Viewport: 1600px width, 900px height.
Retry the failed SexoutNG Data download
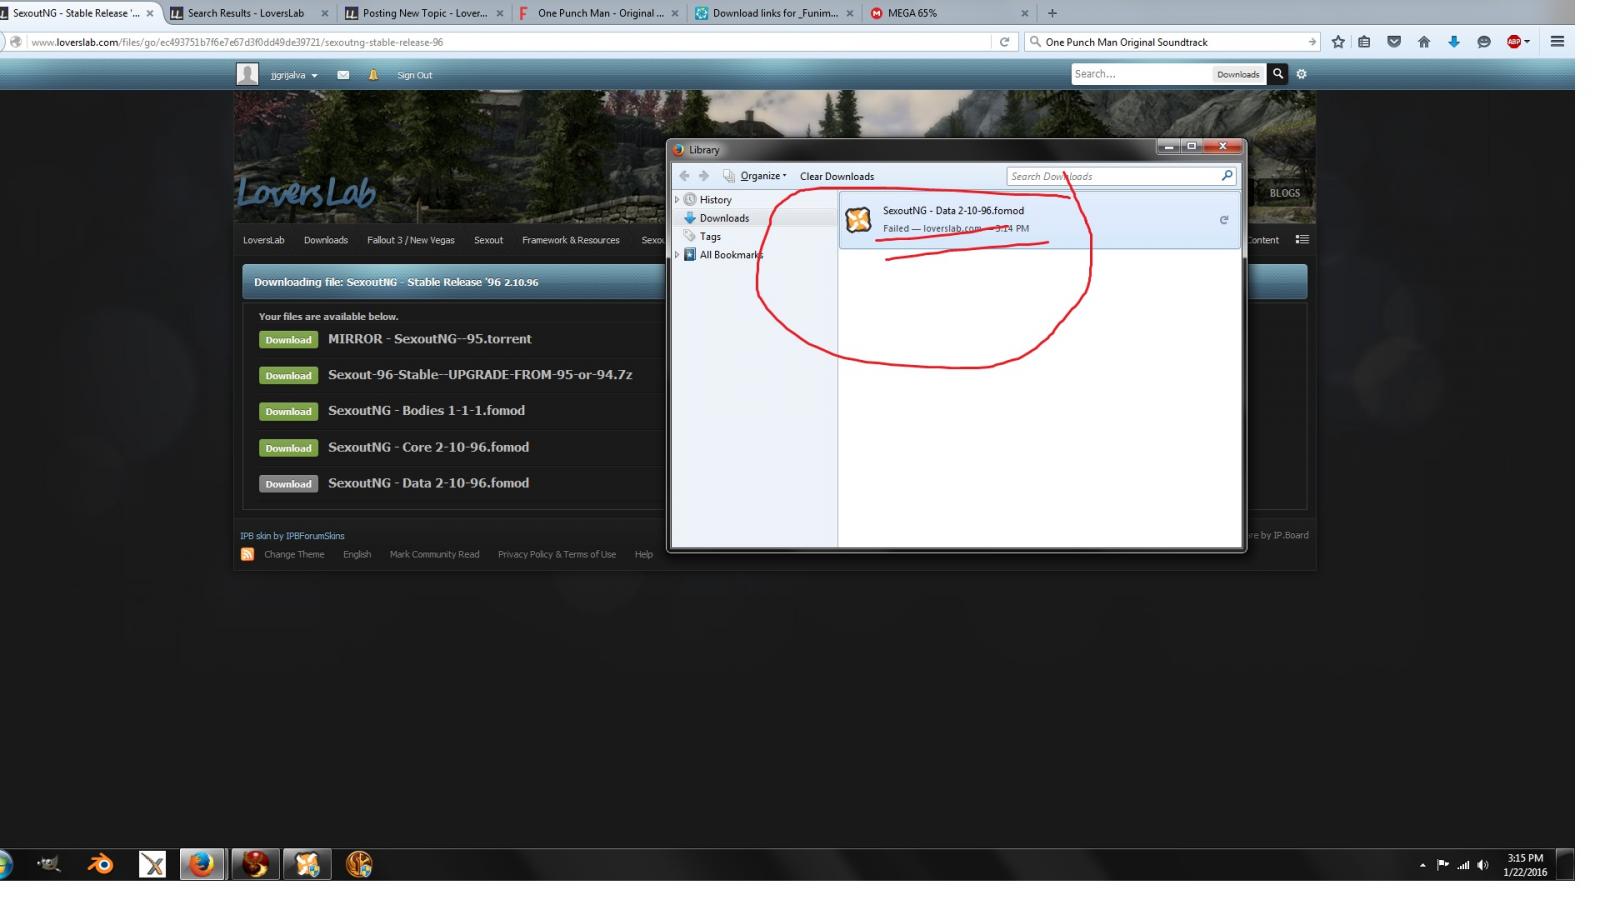point(1223,220)
